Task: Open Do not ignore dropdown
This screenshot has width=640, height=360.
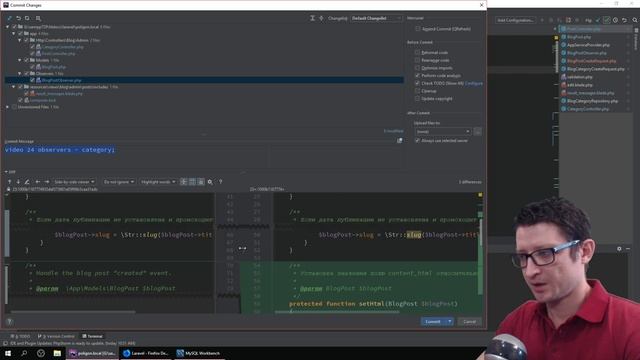Action: (x=118, y=182)
